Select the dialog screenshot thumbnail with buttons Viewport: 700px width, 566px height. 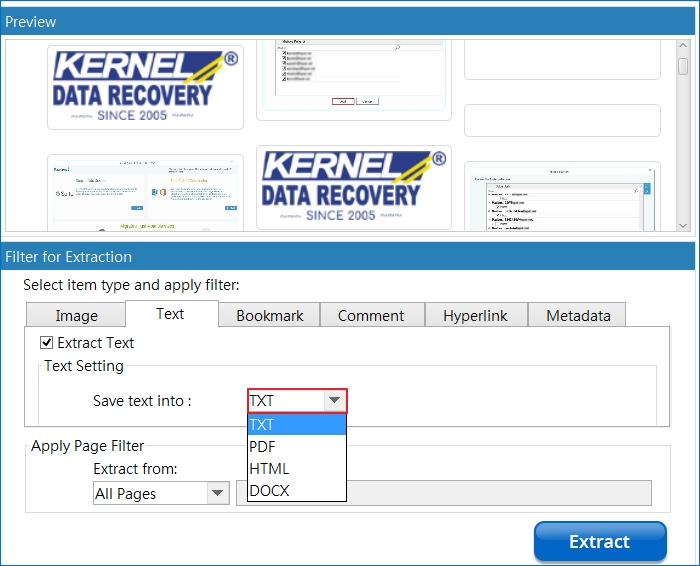tap(354, 79)
